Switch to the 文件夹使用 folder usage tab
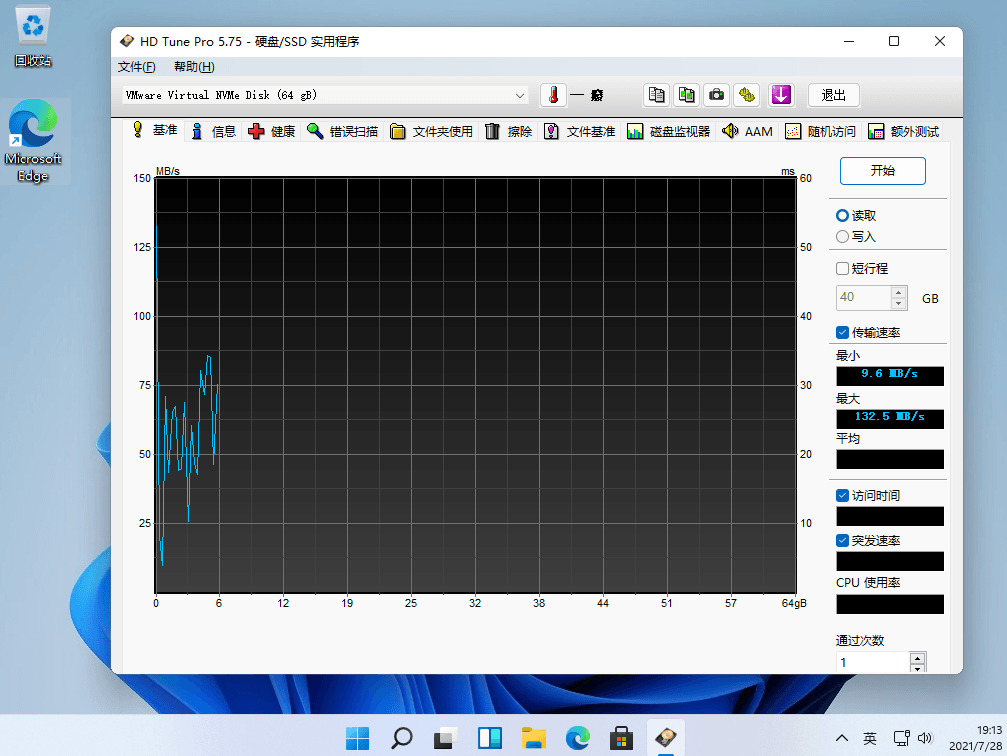The width and height of the screenshot is (1007, 756). click(431, 132)
